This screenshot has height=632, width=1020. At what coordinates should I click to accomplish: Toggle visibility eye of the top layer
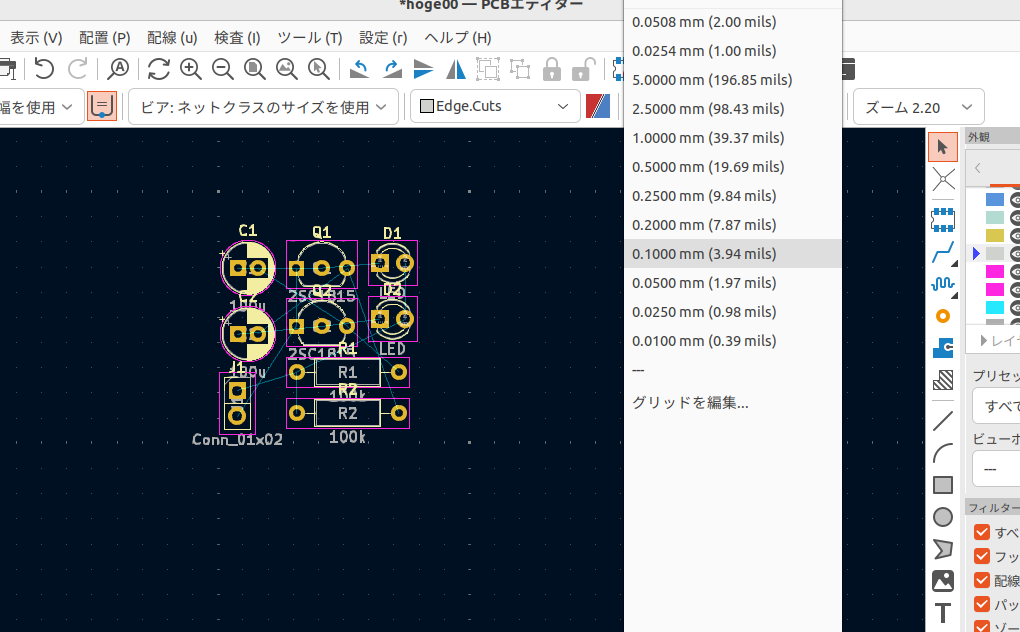1014,199
